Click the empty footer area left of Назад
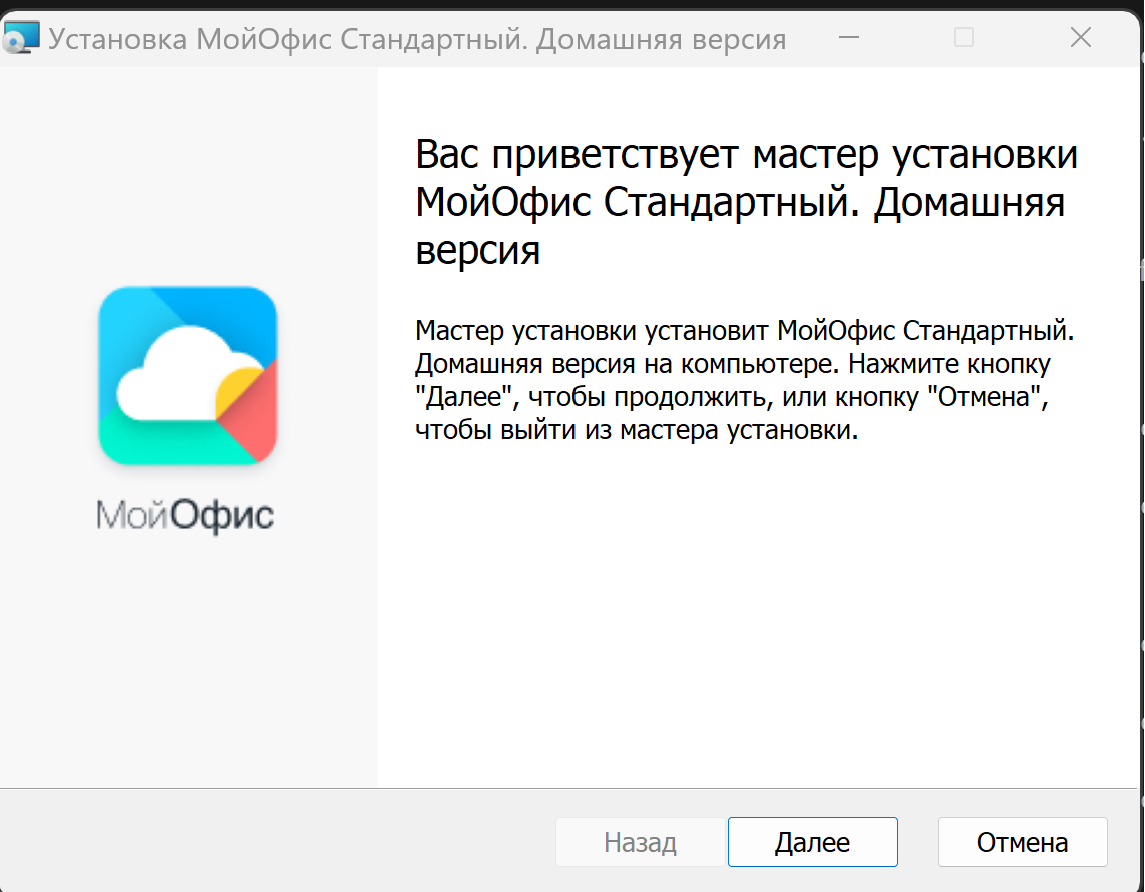1145x892 pixels. click(270, 842)
